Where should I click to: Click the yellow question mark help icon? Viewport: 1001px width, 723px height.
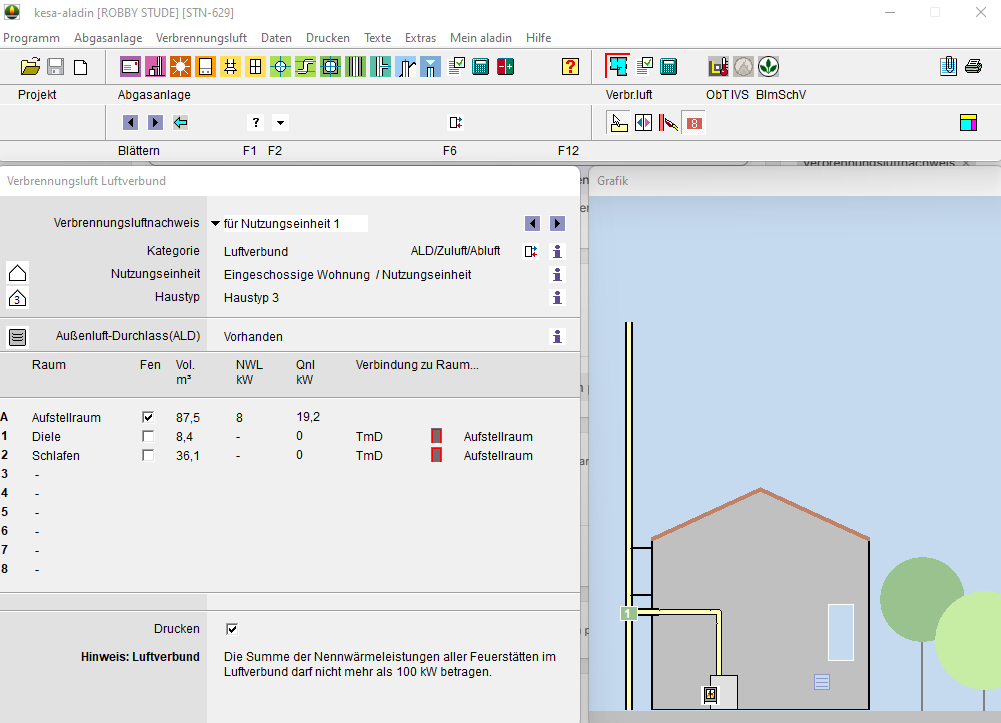point(570,67)
